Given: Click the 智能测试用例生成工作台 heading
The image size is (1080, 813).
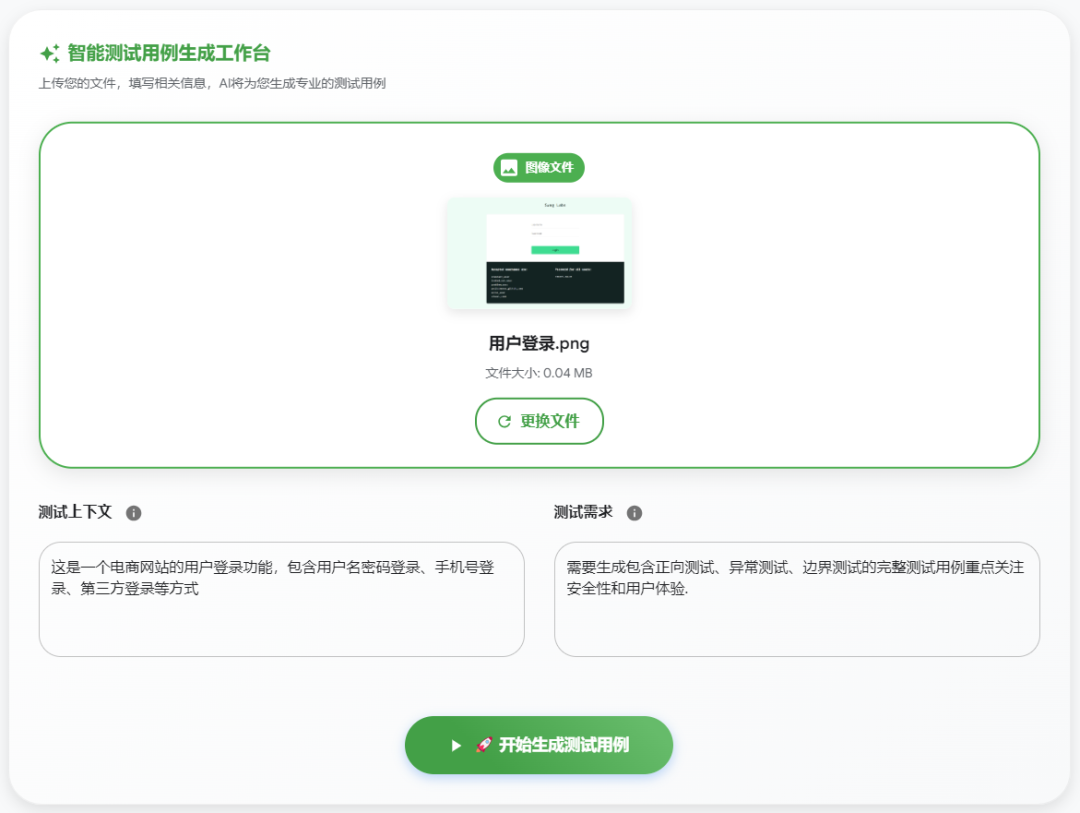Looking at the screenshot, I should (x=169, y=53).
